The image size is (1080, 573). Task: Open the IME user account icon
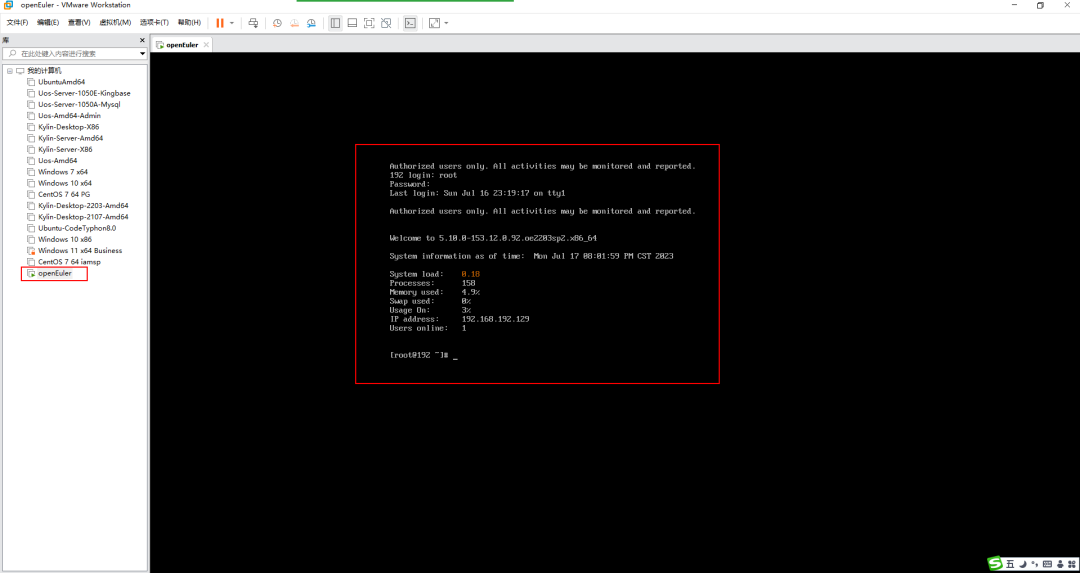coord(1061,564)
